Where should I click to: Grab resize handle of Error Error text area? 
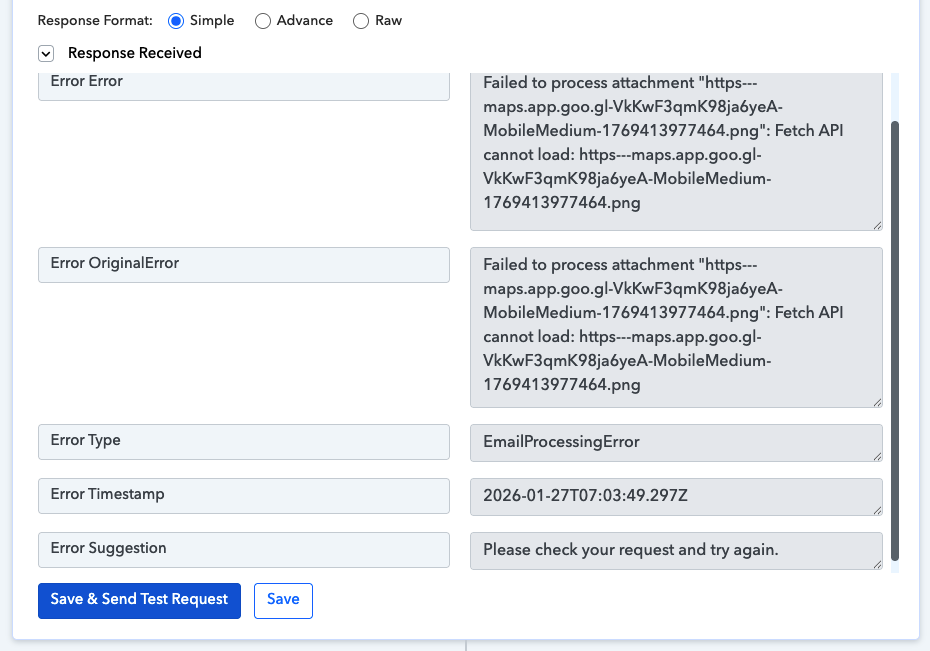877,225
